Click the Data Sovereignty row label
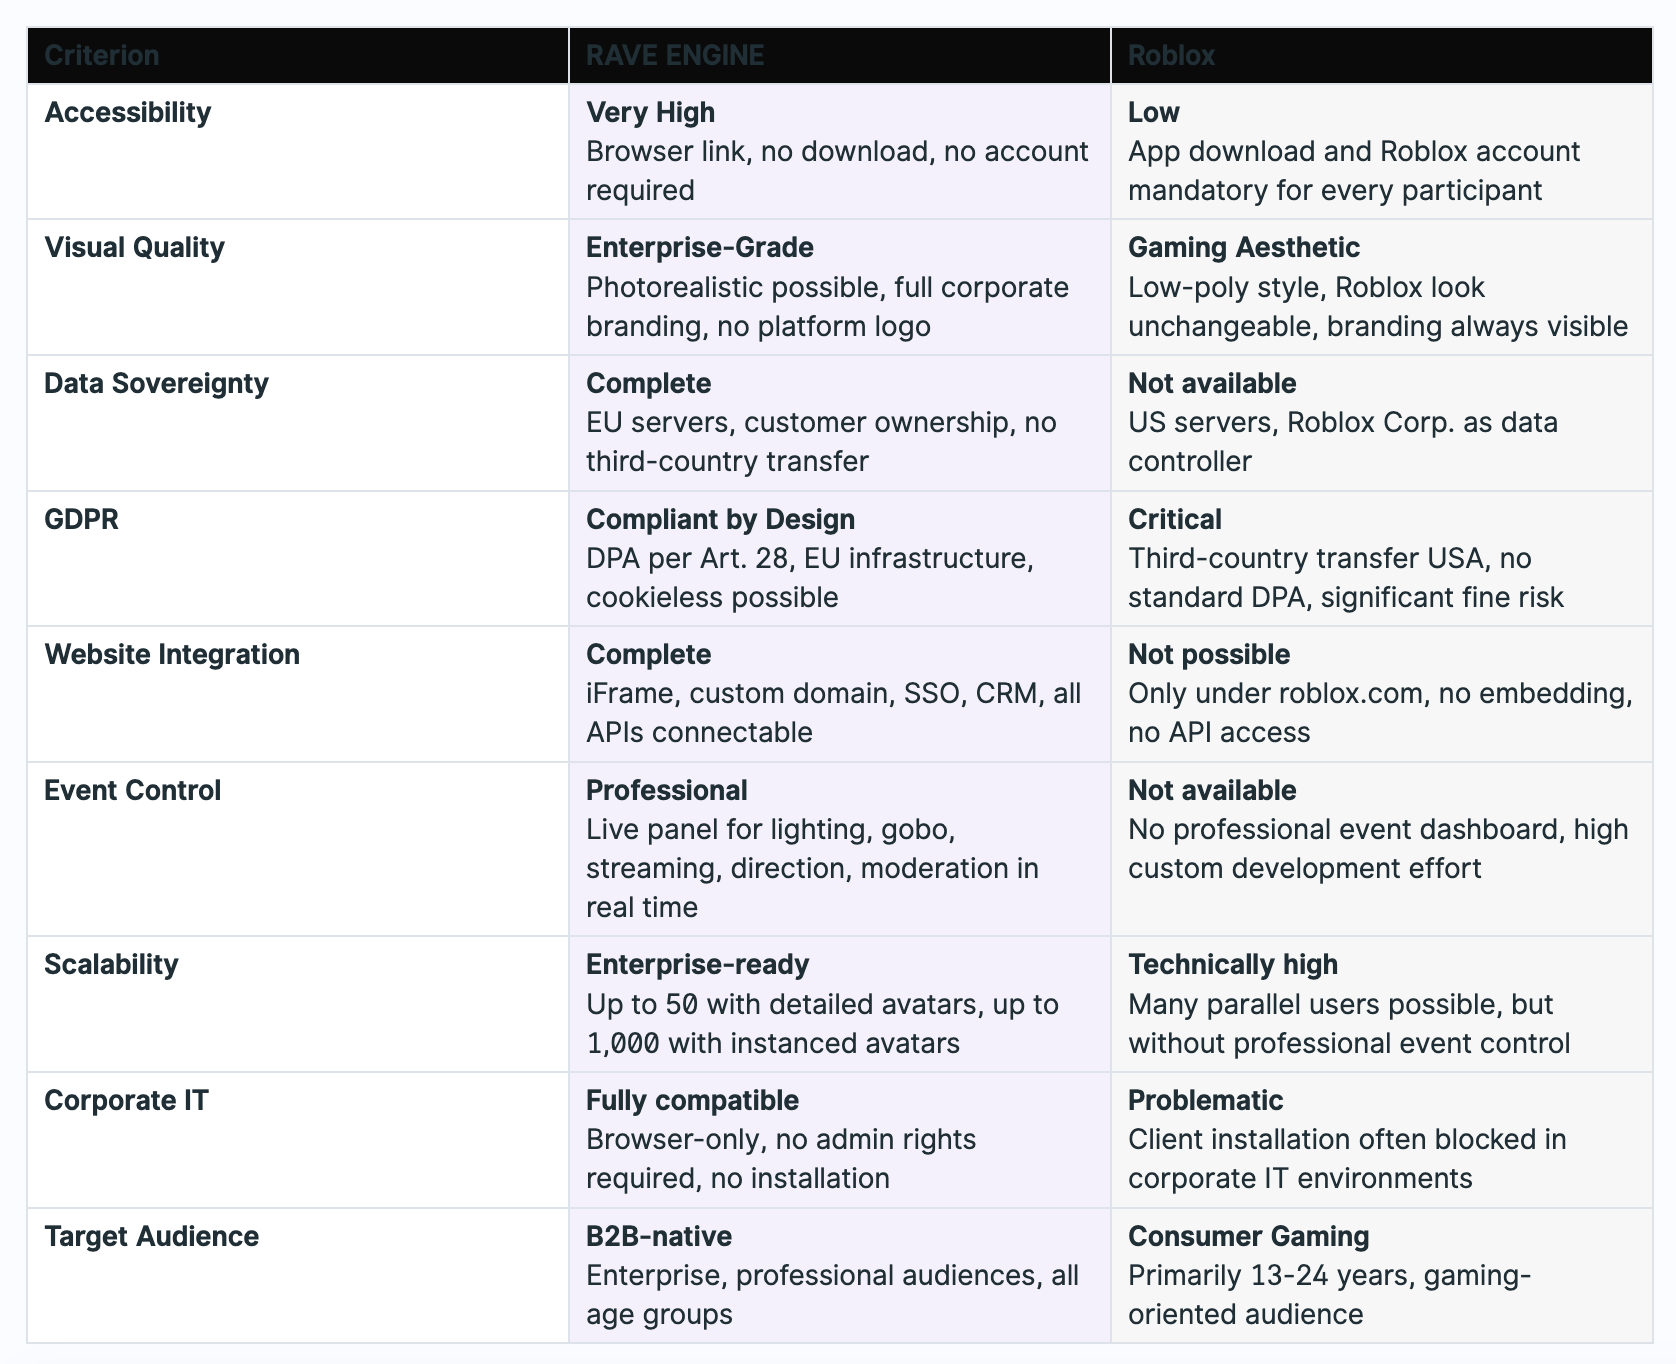The height and width of the screenshot is (1364, 1676). click(156, 383)
